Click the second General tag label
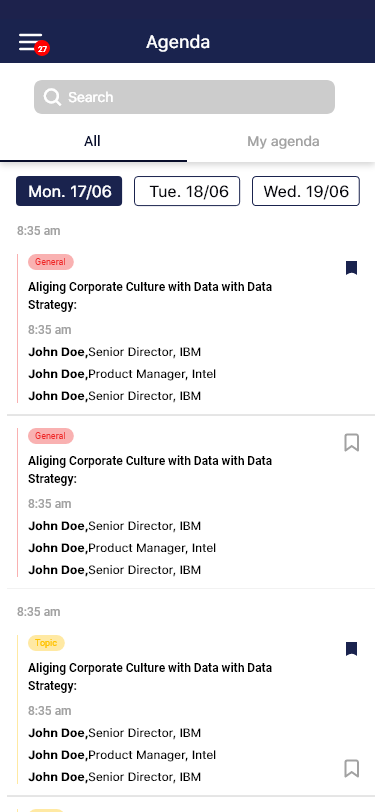375x812 pixels. [x=51, y=436]
